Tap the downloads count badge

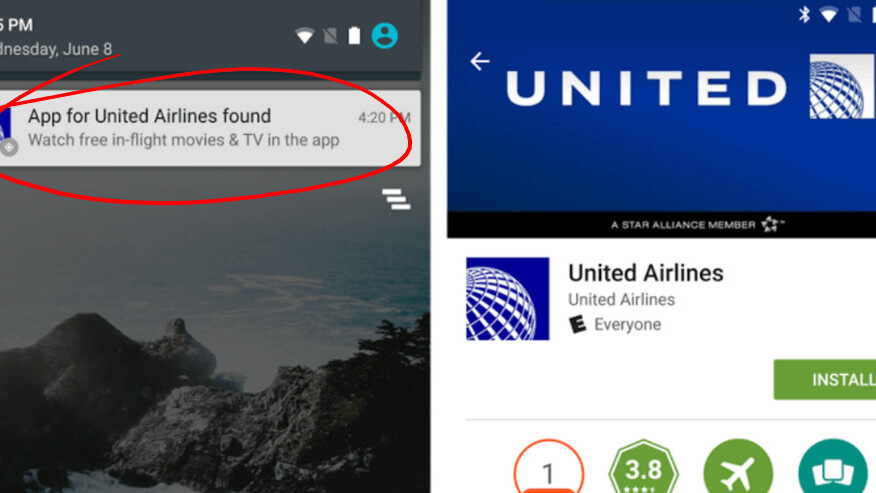(x=549, y=467)
